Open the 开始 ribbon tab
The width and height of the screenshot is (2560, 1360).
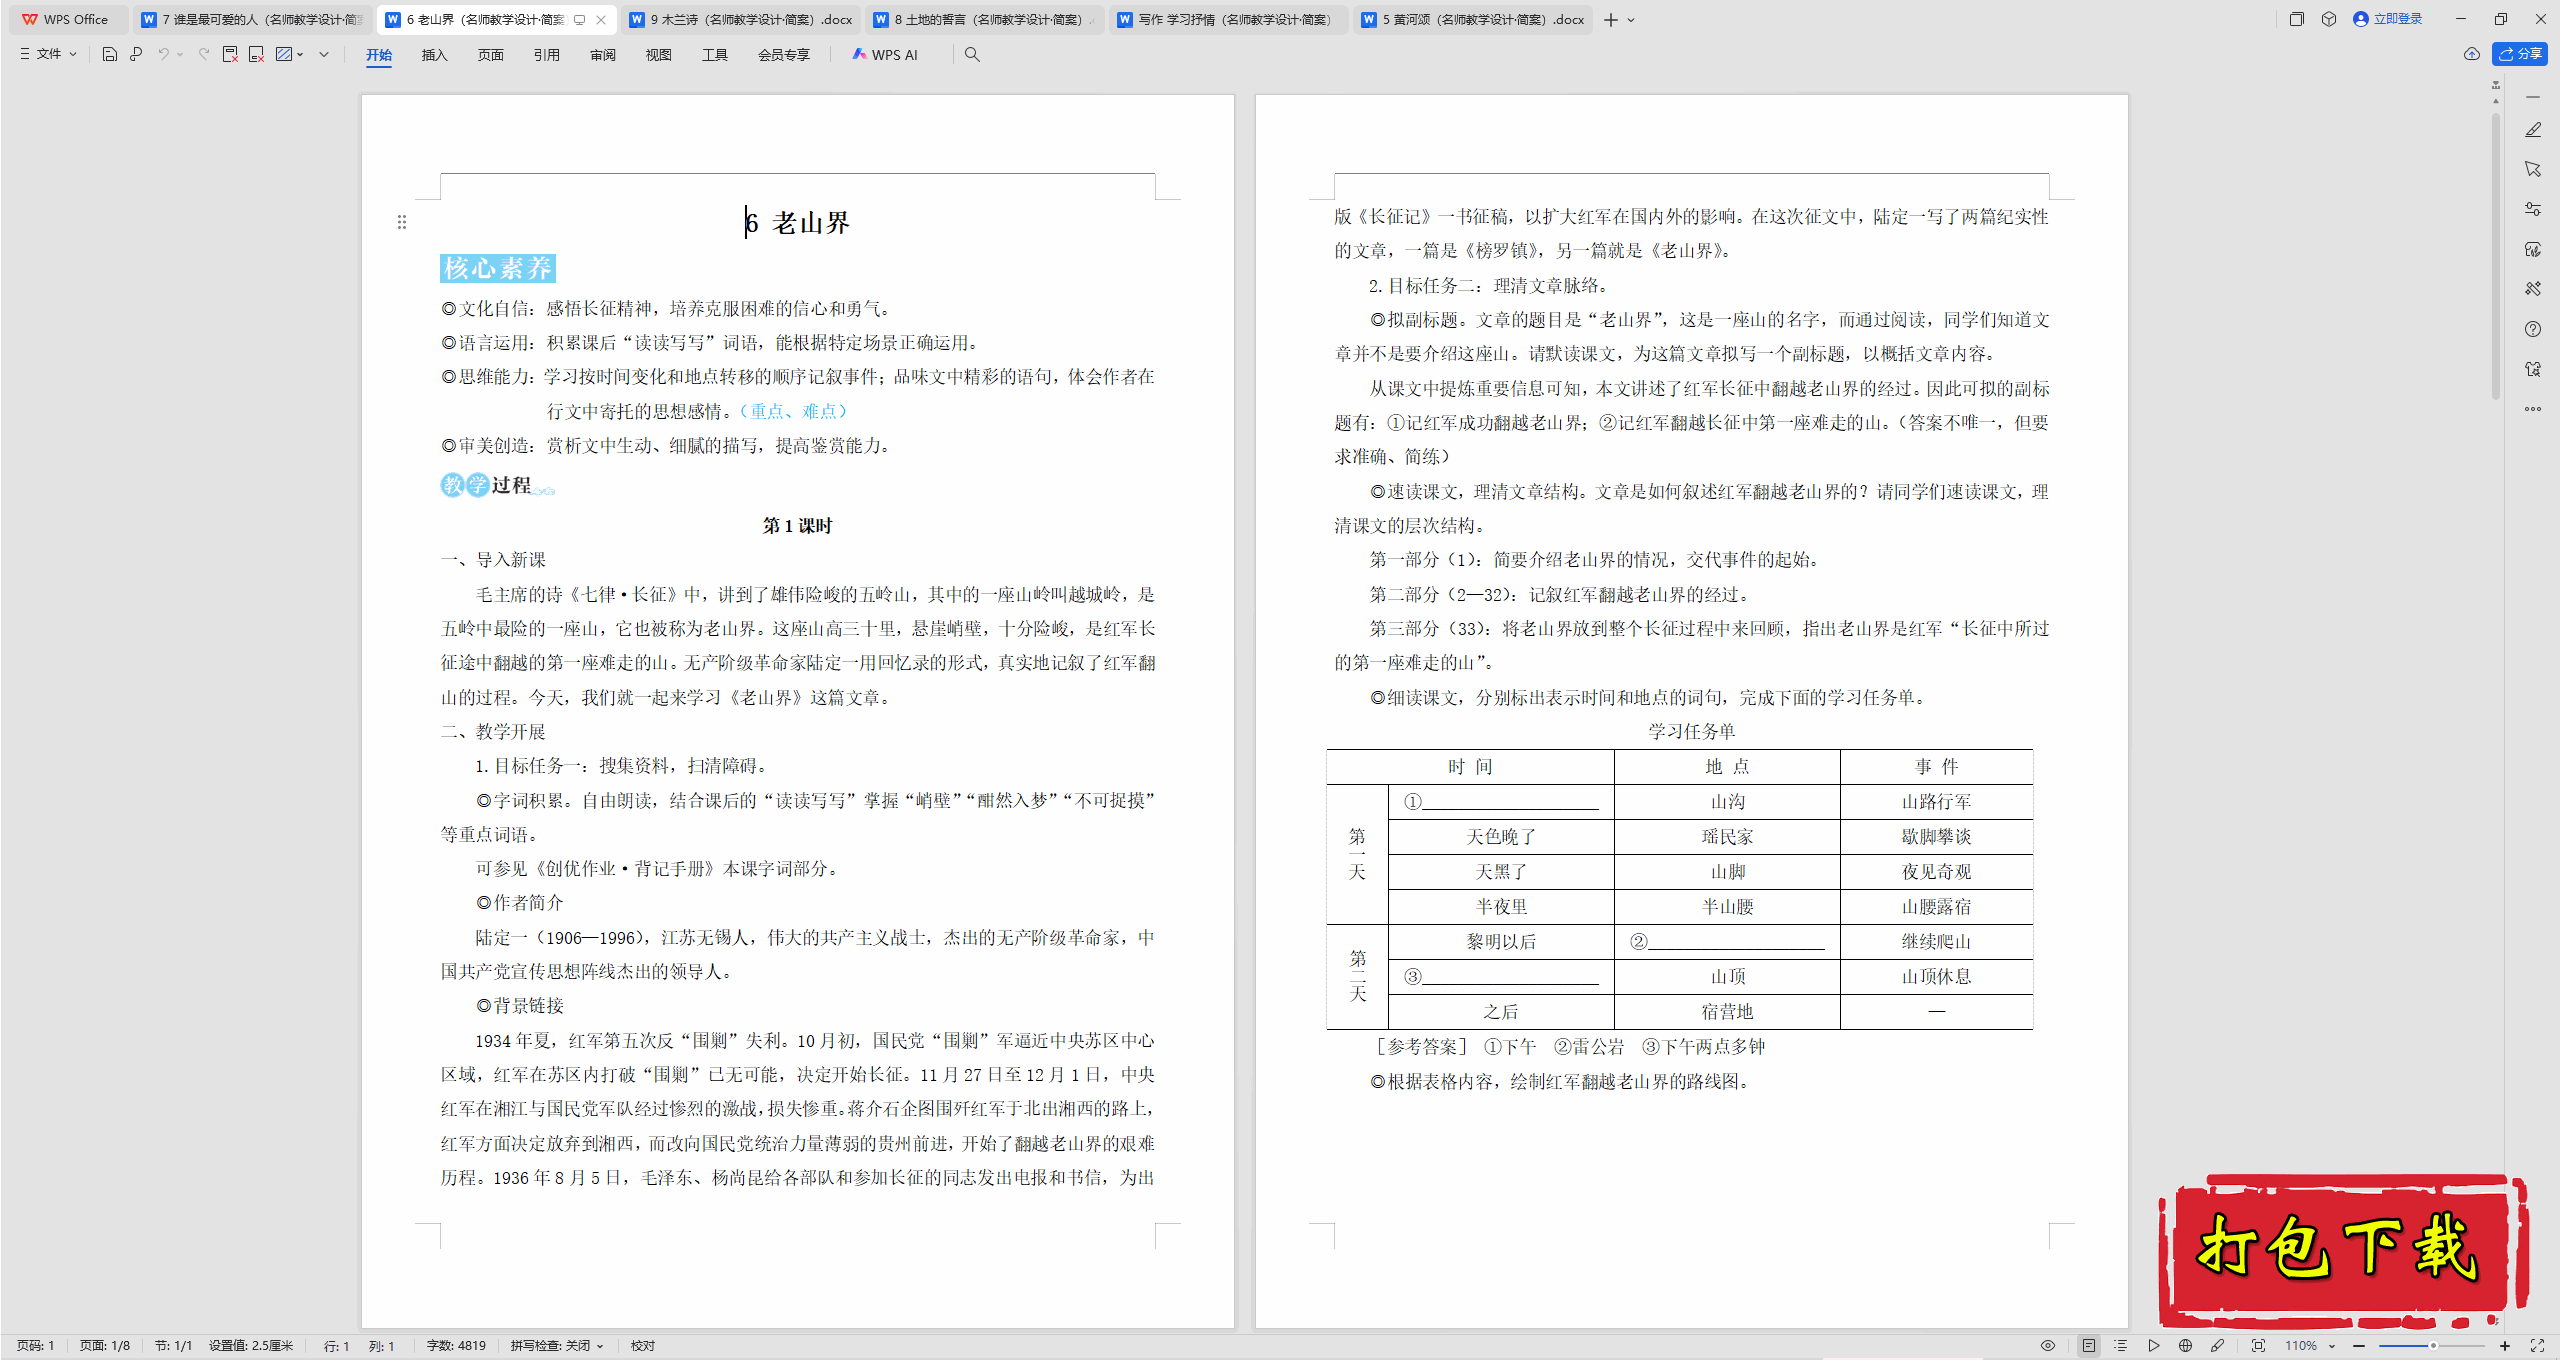tap(379, 55)
